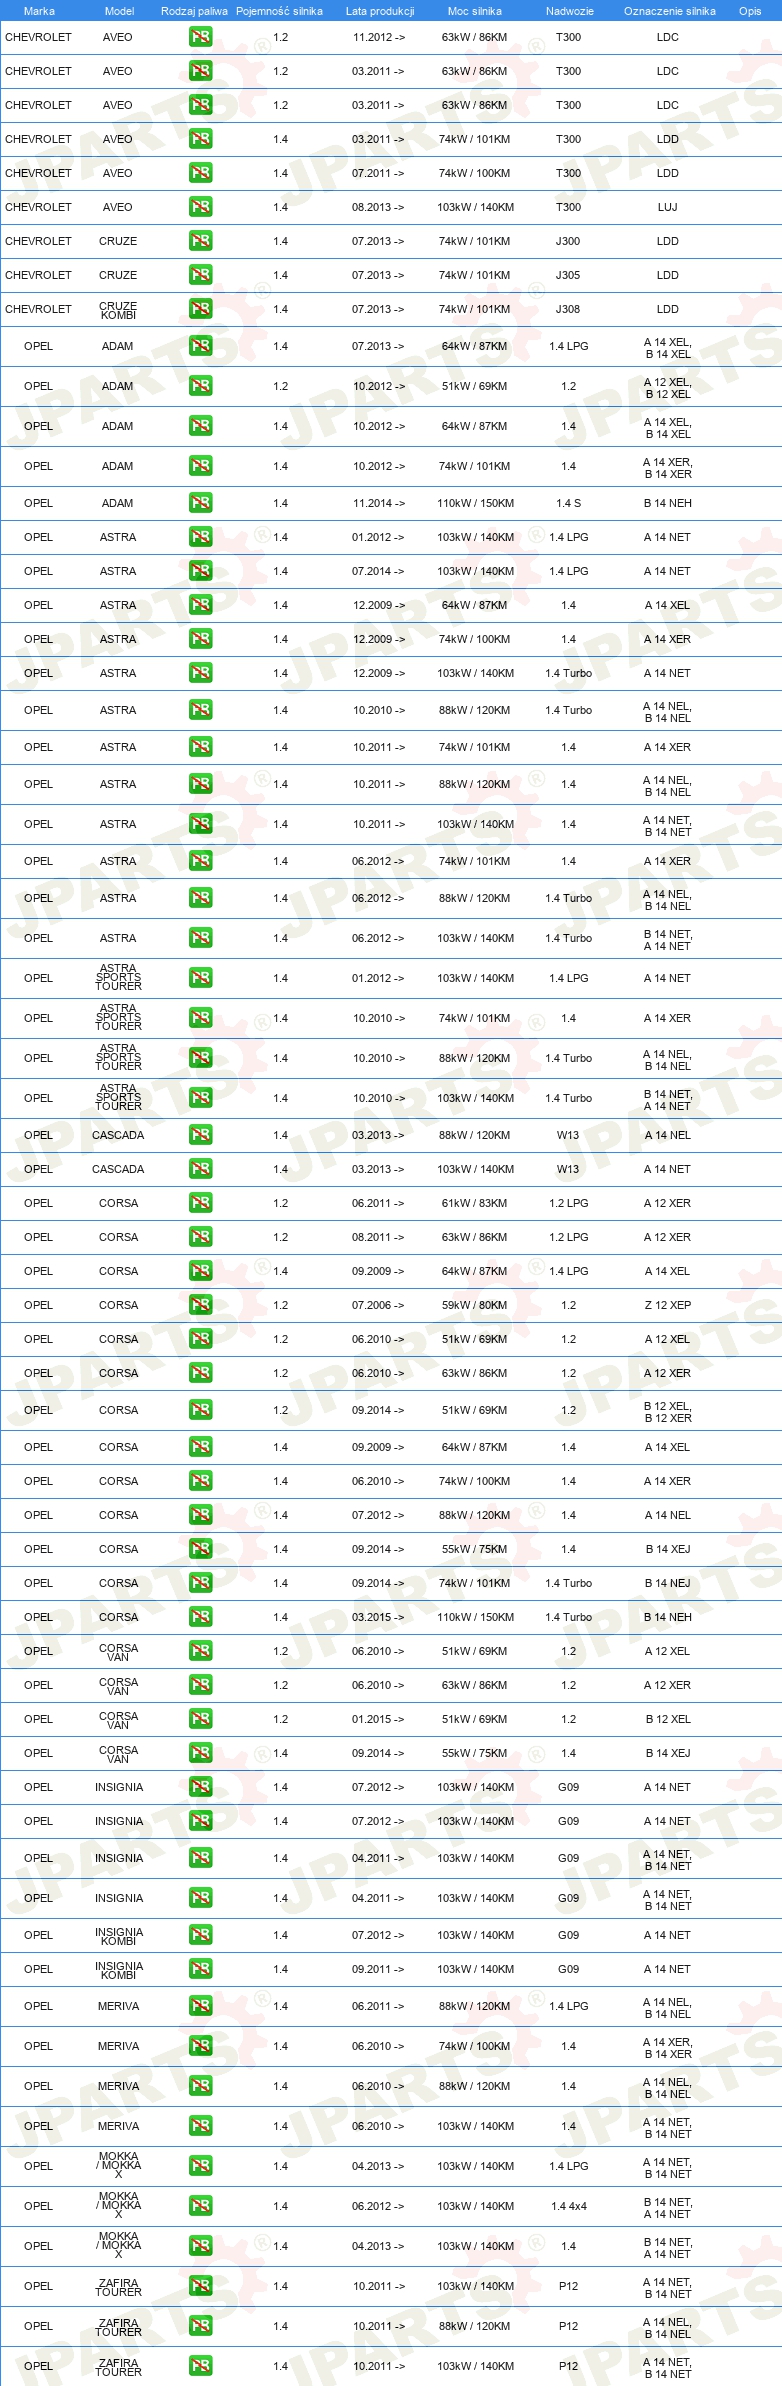Select the '61kW / 83KM' power cell
The image size is (782, 2386).
tap(475, 1203)
